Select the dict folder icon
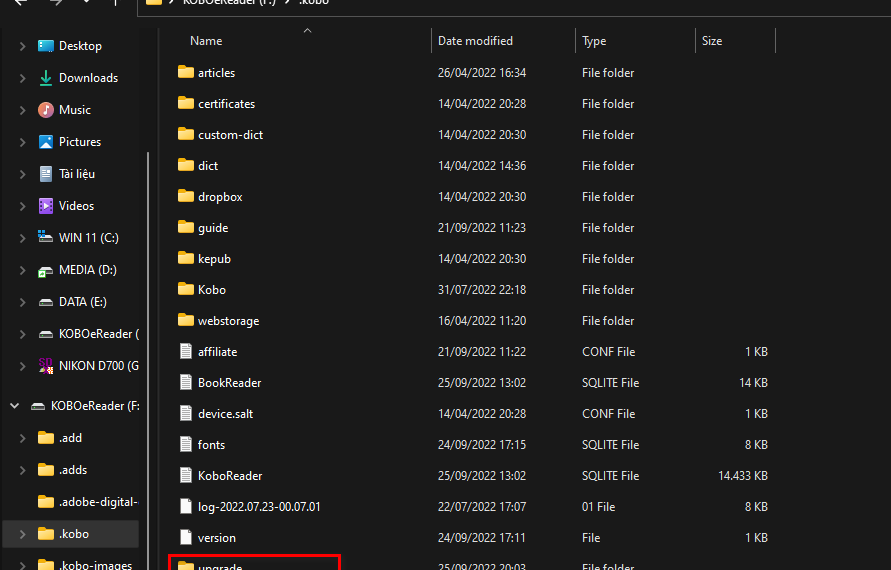 (x=186, y=165)
